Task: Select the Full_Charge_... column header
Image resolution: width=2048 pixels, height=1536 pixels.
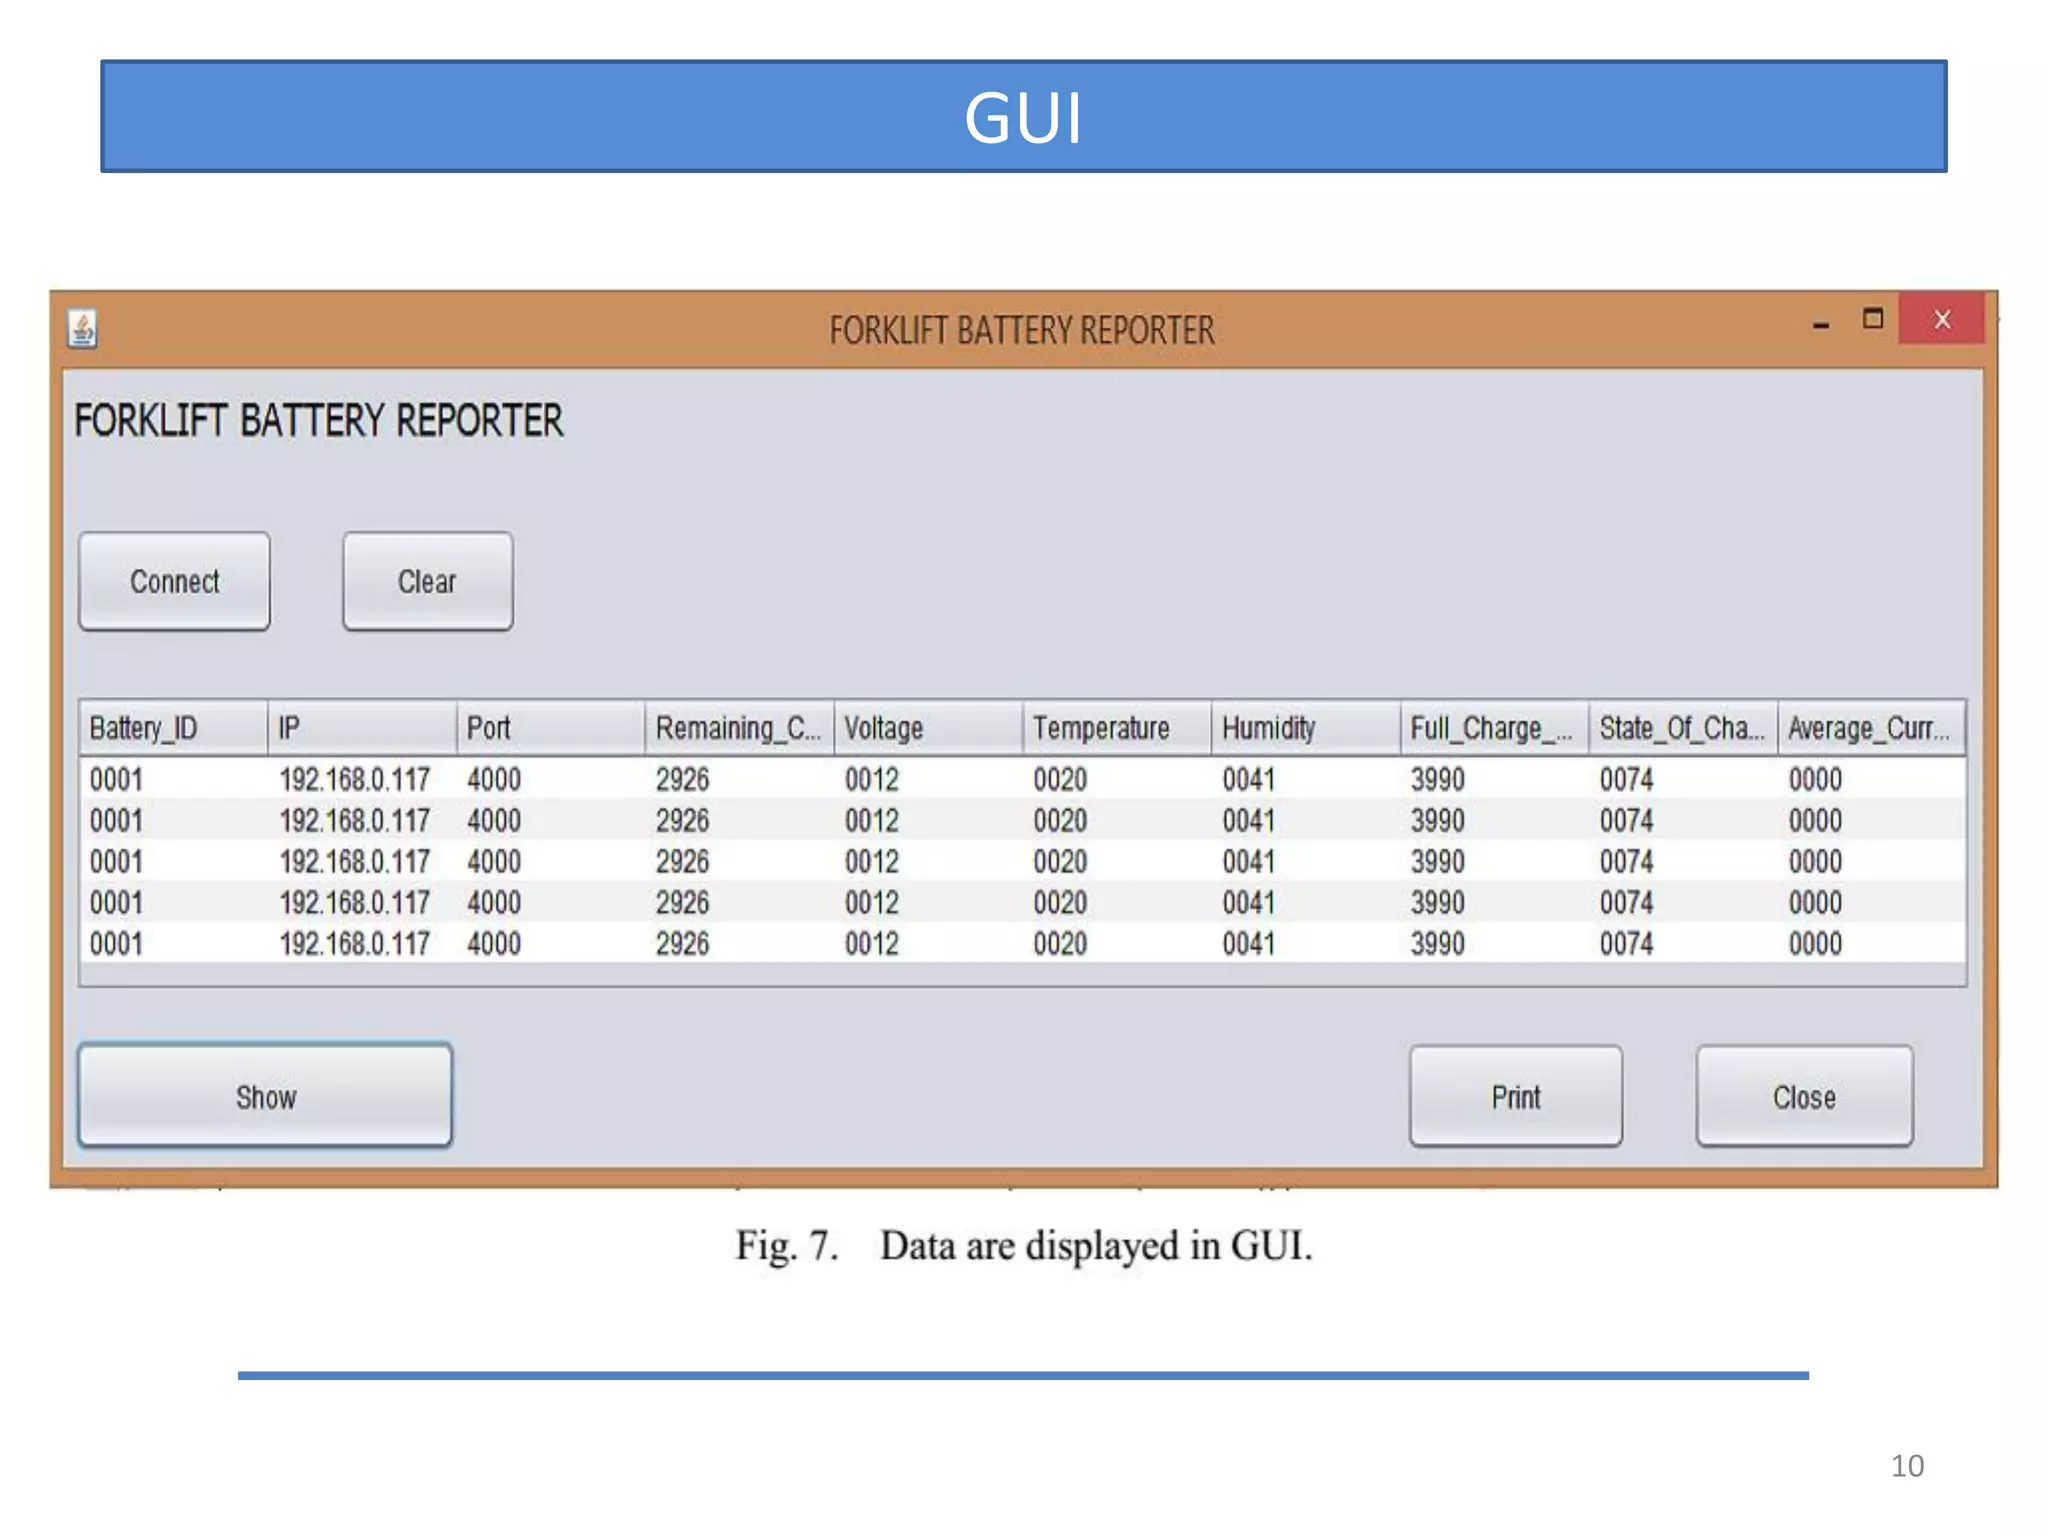Action: (1495, 728)
